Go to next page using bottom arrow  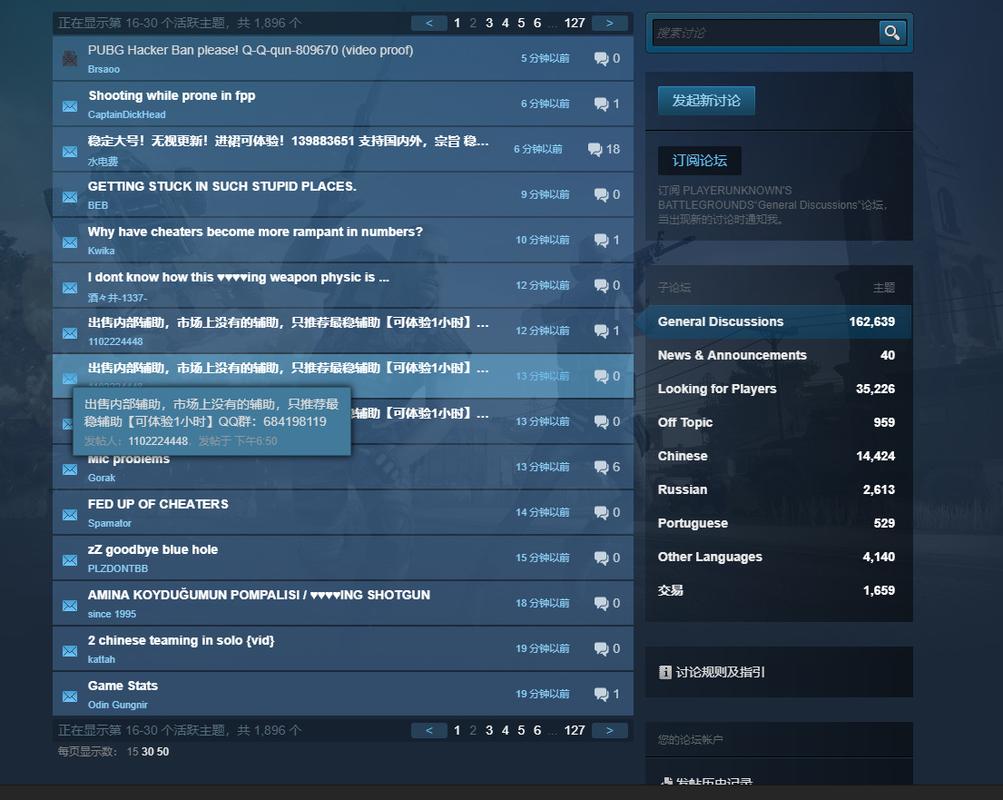point(610,730)
